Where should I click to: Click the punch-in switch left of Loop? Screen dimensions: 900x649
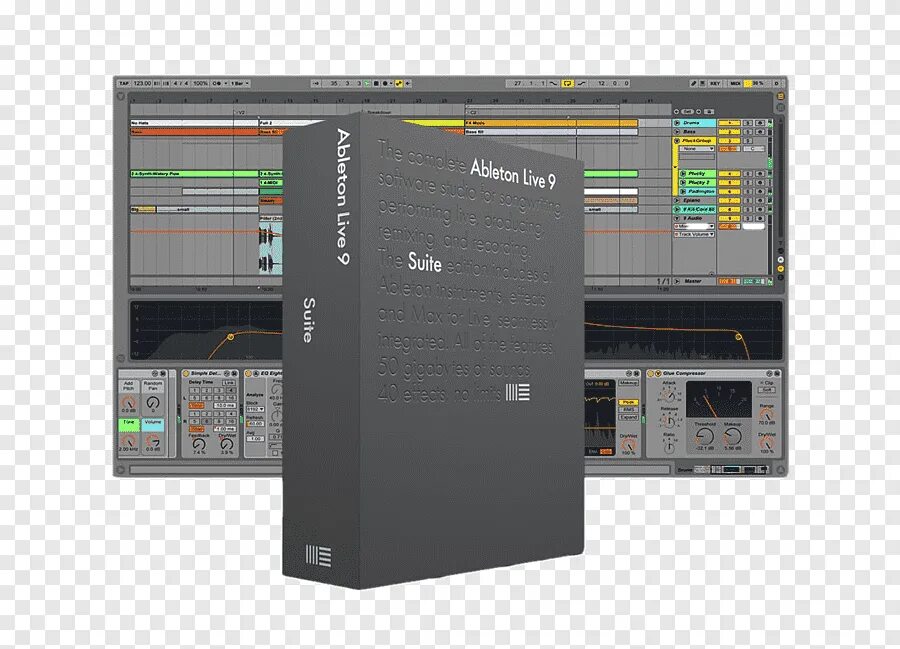pyautogui.click(x=554, y=83)
